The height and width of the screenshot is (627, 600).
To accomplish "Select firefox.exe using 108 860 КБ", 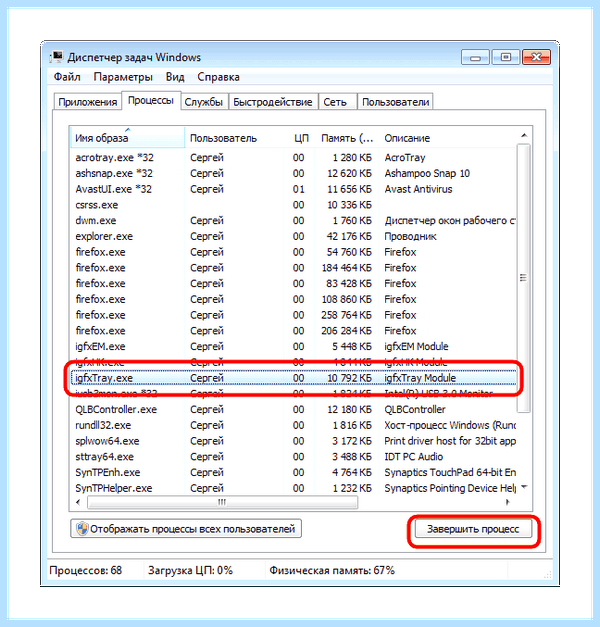I will pyautogui.click(x=293, y=299).
